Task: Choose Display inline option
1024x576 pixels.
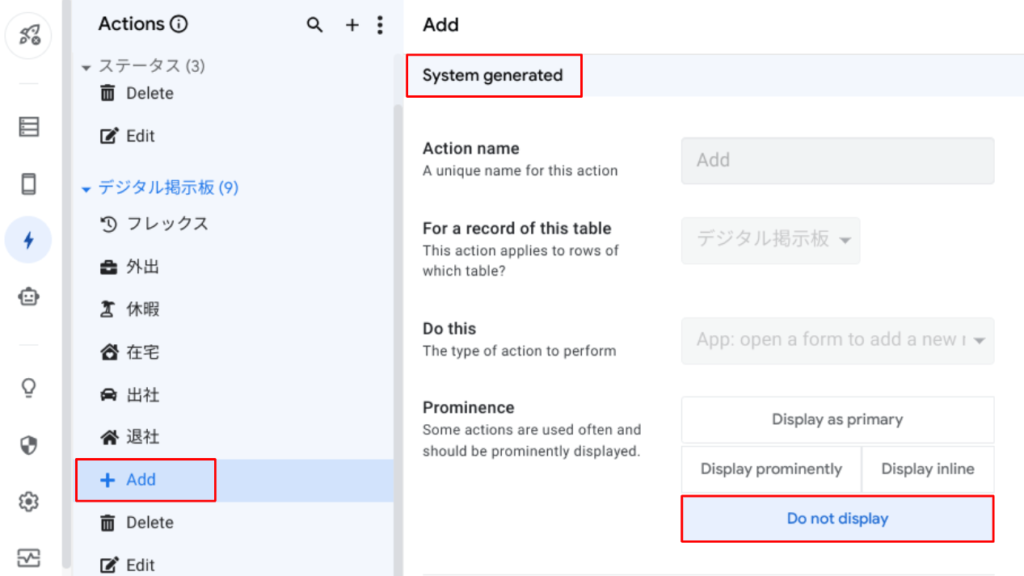Action: click(928, 469)
